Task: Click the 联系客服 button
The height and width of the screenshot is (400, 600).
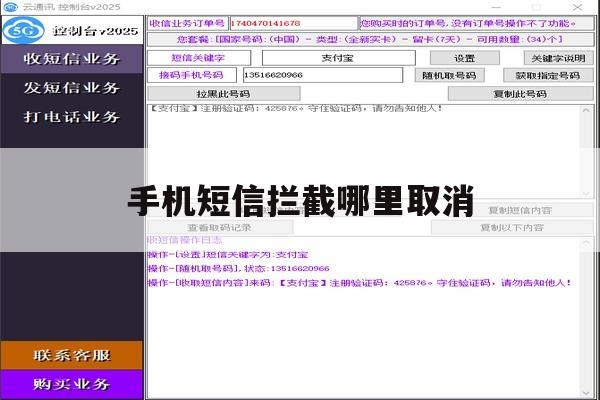Action: coord(72,355)
